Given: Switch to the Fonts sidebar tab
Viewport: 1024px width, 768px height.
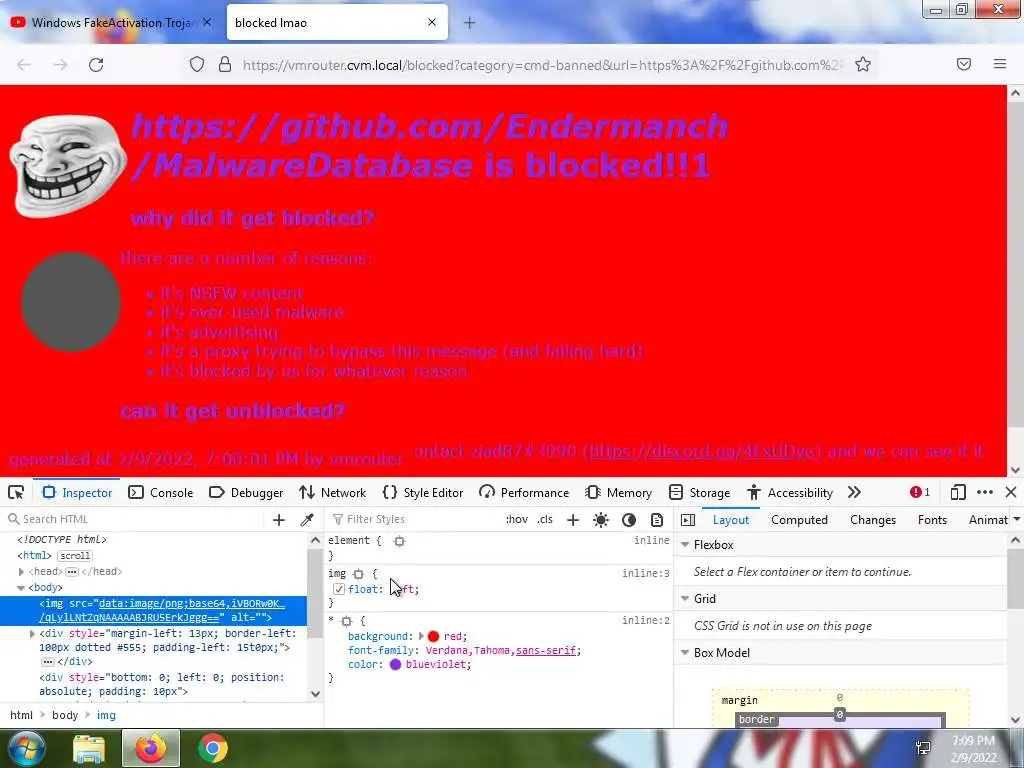Looking at the screenshot, I should (932, 520).
